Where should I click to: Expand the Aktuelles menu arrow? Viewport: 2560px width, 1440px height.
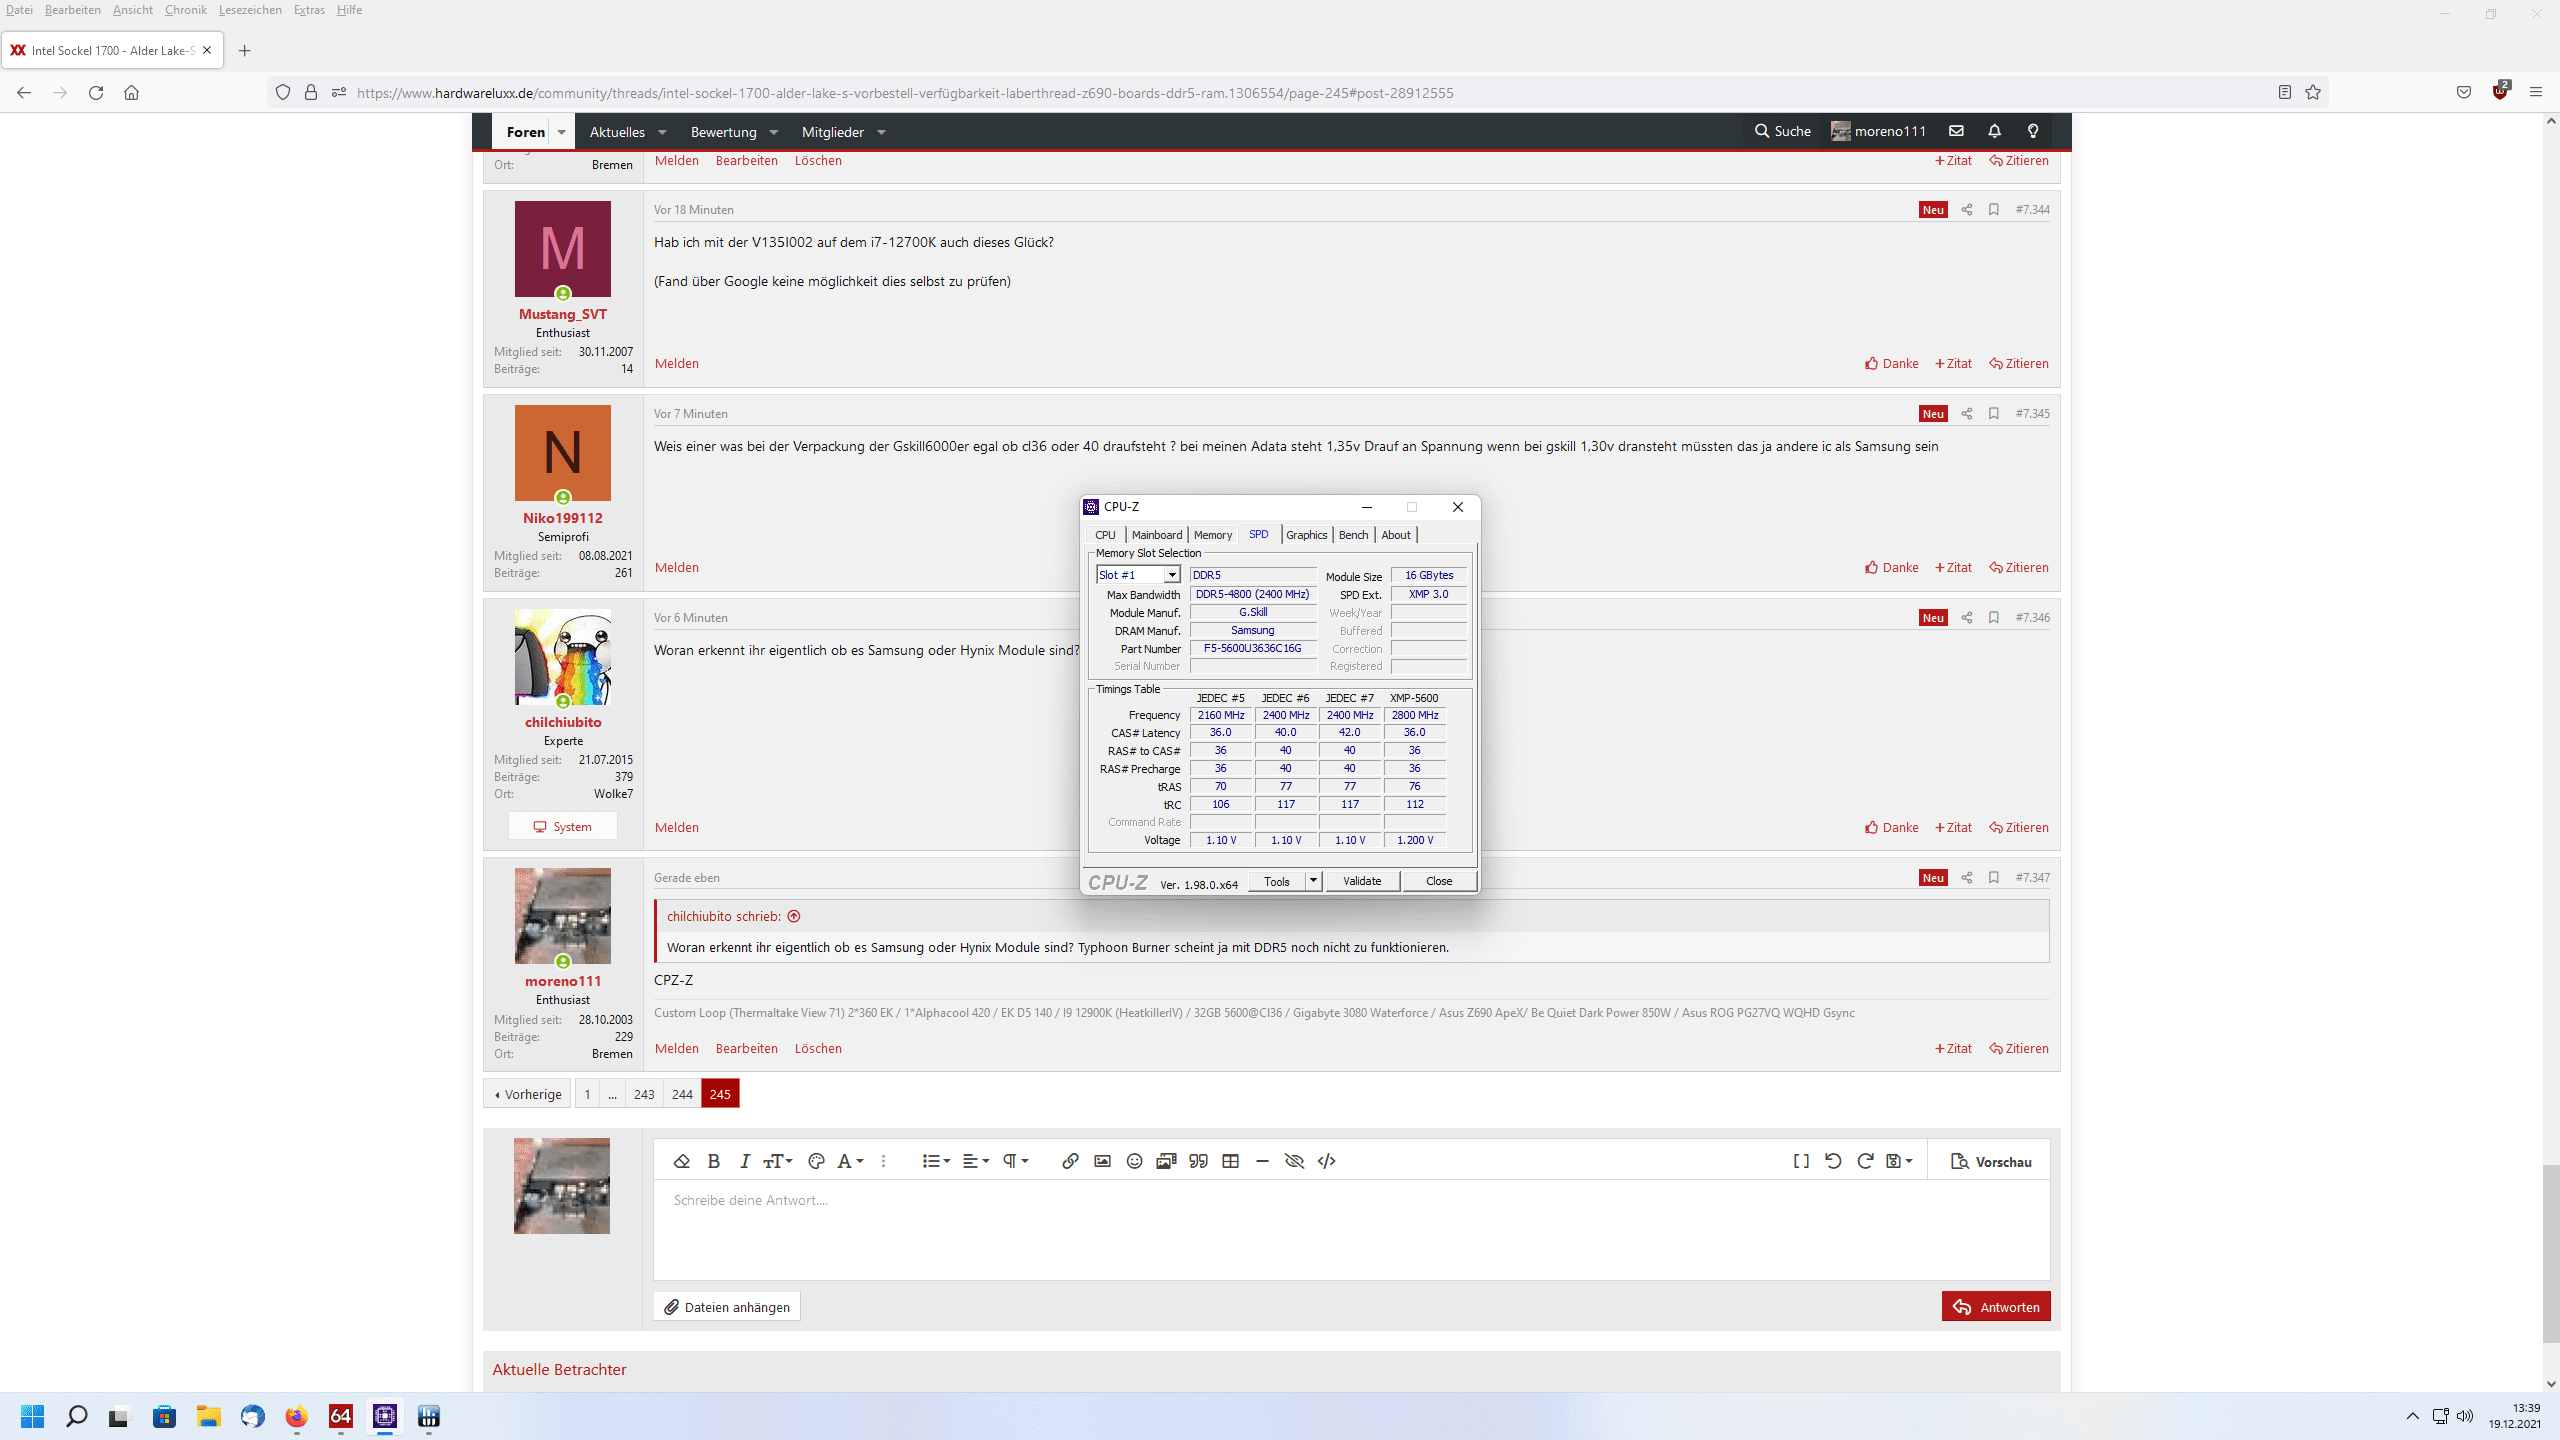(663, 132)
